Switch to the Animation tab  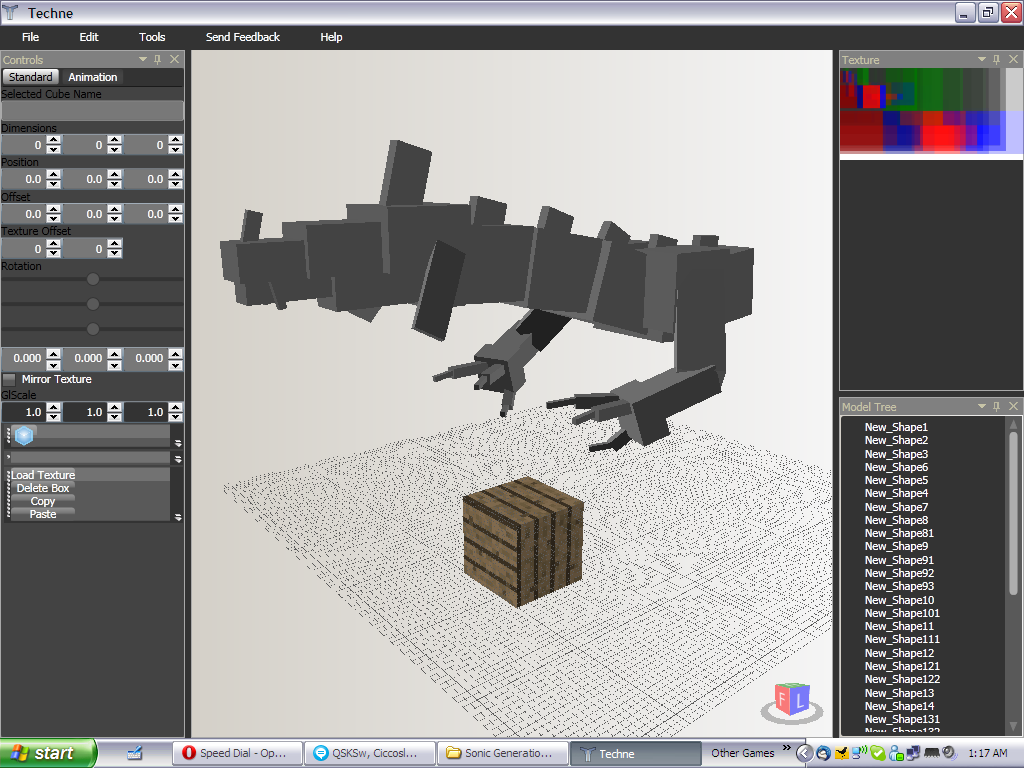[x=92, y=77]
